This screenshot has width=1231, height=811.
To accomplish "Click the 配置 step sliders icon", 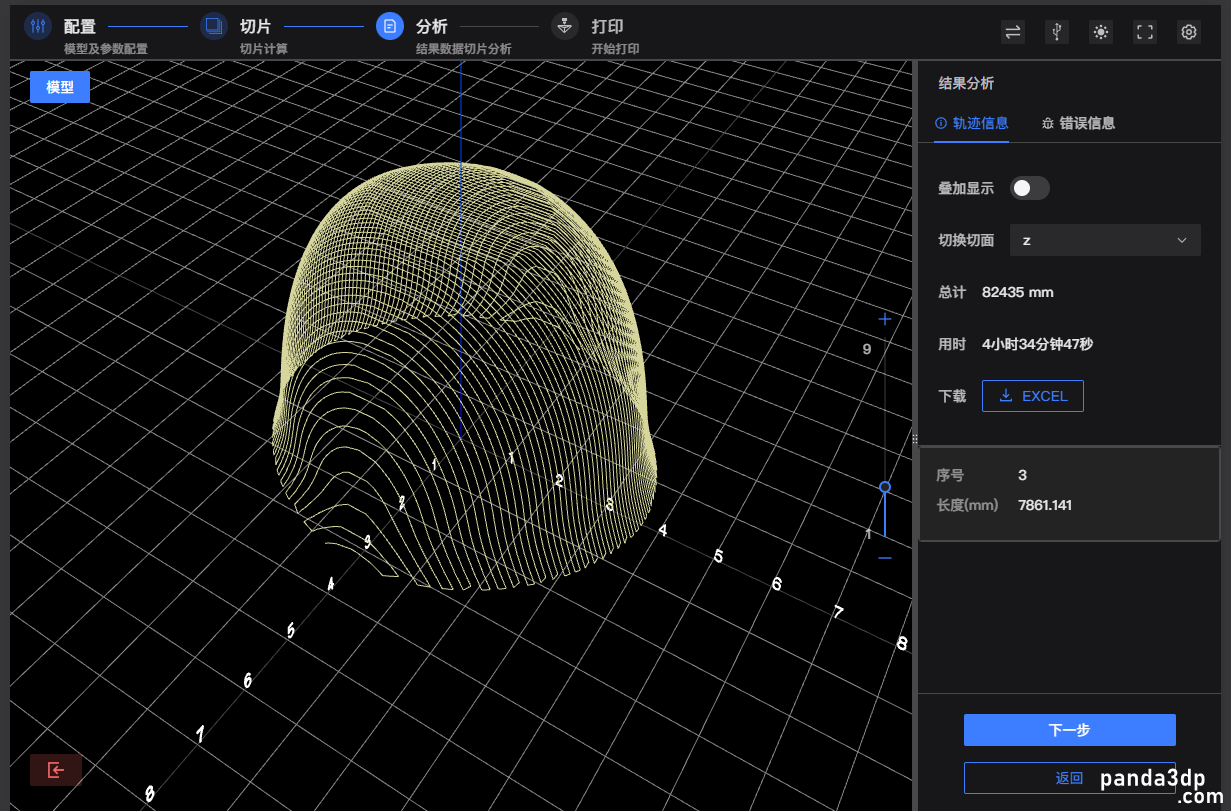I will pyautogui.click(x=38, y=26).
